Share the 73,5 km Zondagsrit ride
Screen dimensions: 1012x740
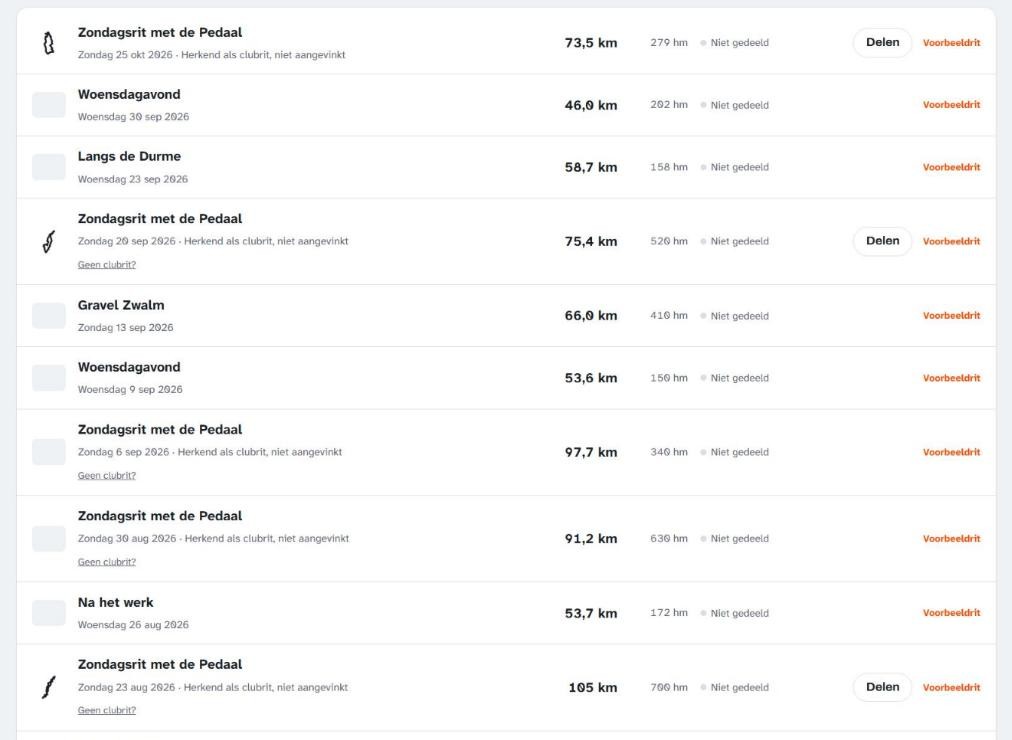[x=882, y=43]
